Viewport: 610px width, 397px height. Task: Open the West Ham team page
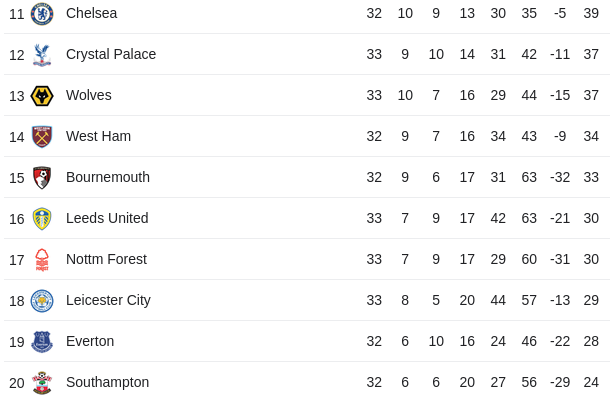tap(98, 136)
